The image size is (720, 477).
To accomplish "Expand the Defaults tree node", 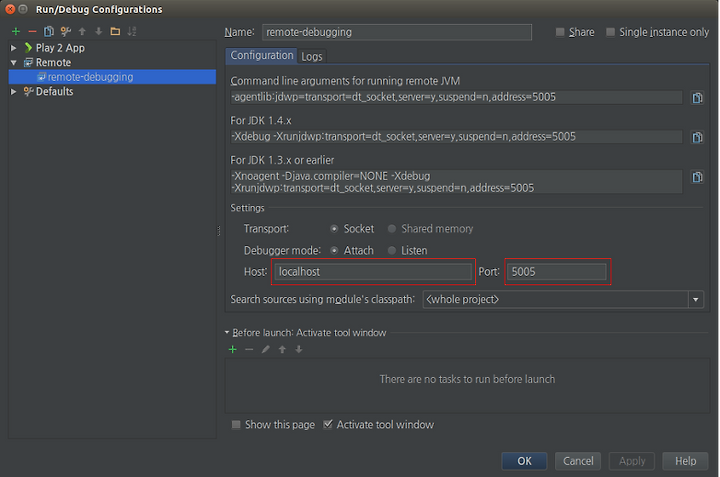I will coord(14,91).
